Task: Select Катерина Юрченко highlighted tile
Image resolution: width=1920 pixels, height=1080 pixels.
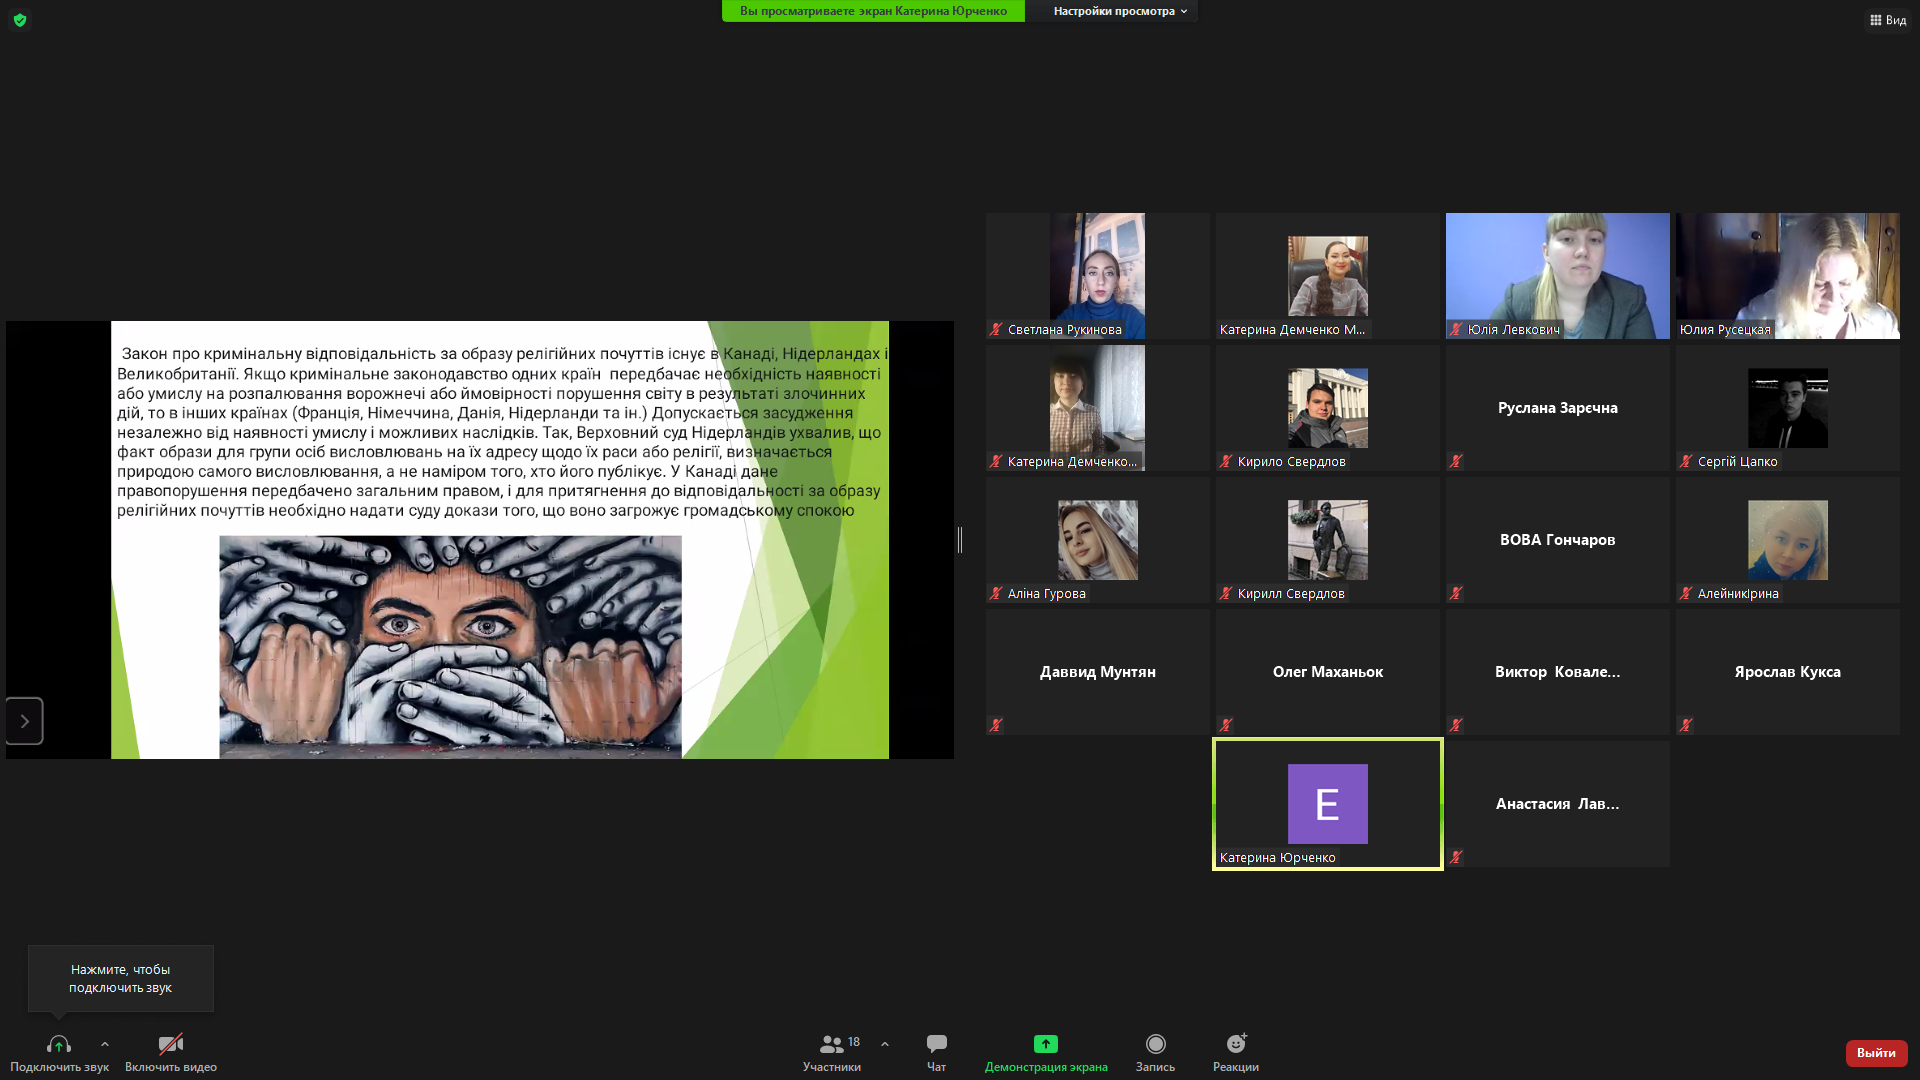Action: tap(1327, 804)
